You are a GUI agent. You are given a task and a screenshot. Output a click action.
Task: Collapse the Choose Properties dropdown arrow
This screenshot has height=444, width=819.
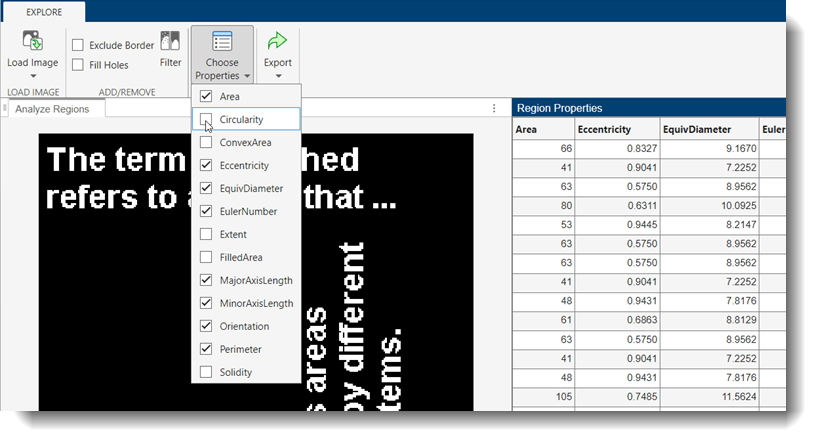pyautogui.click(x=247, y=76)
